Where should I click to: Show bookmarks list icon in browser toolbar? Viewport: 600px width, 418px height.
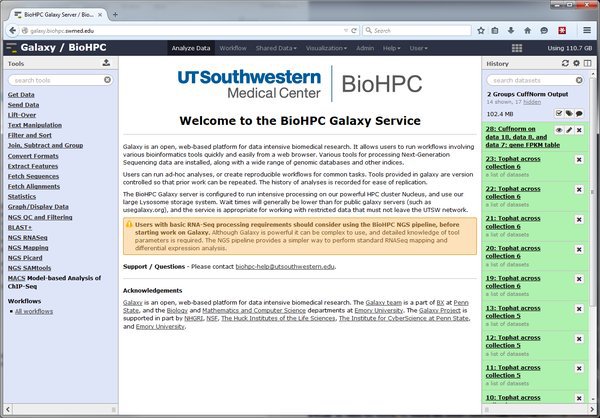pos(495,31)
